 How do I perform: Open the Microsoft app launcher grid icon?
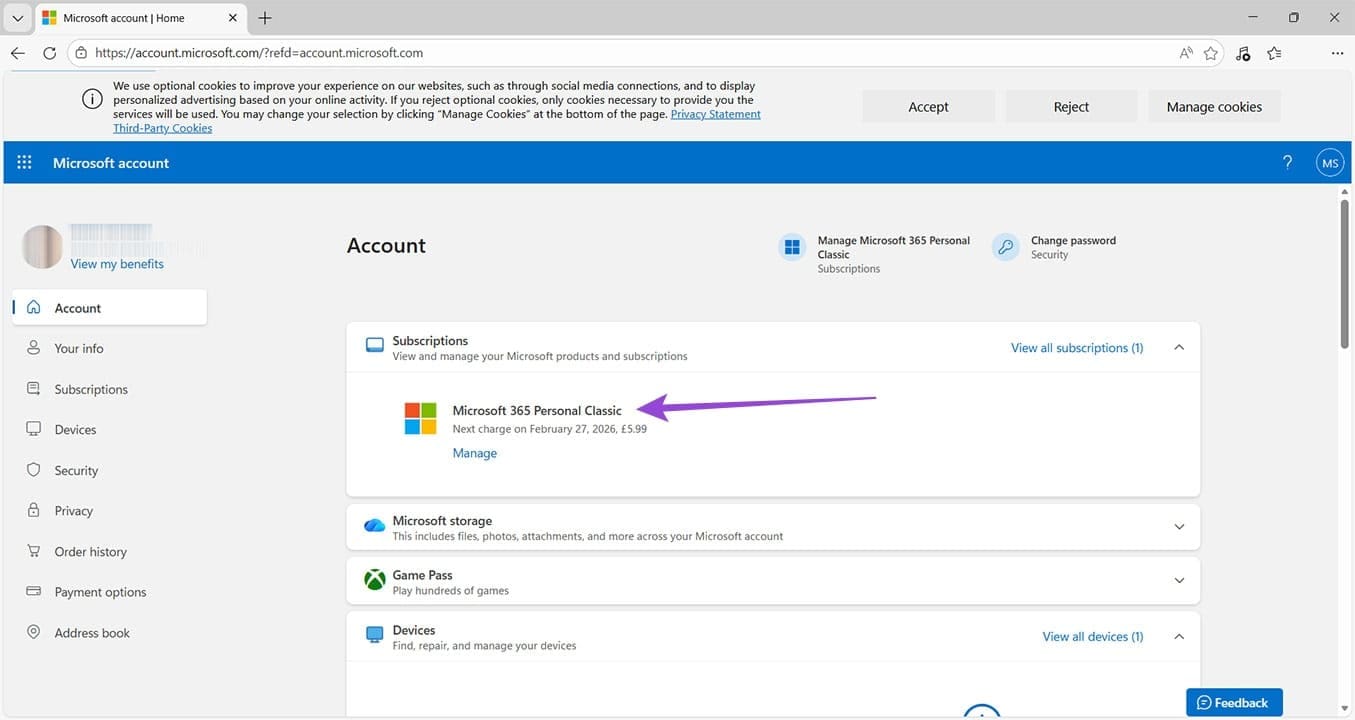[24, 162]
